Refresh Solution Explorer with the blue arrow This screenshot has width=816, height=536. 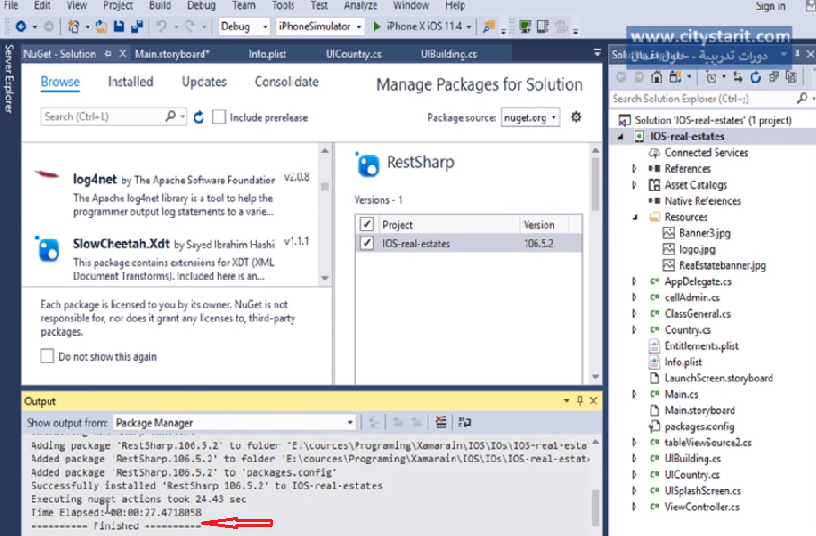[x=756, y=77]
